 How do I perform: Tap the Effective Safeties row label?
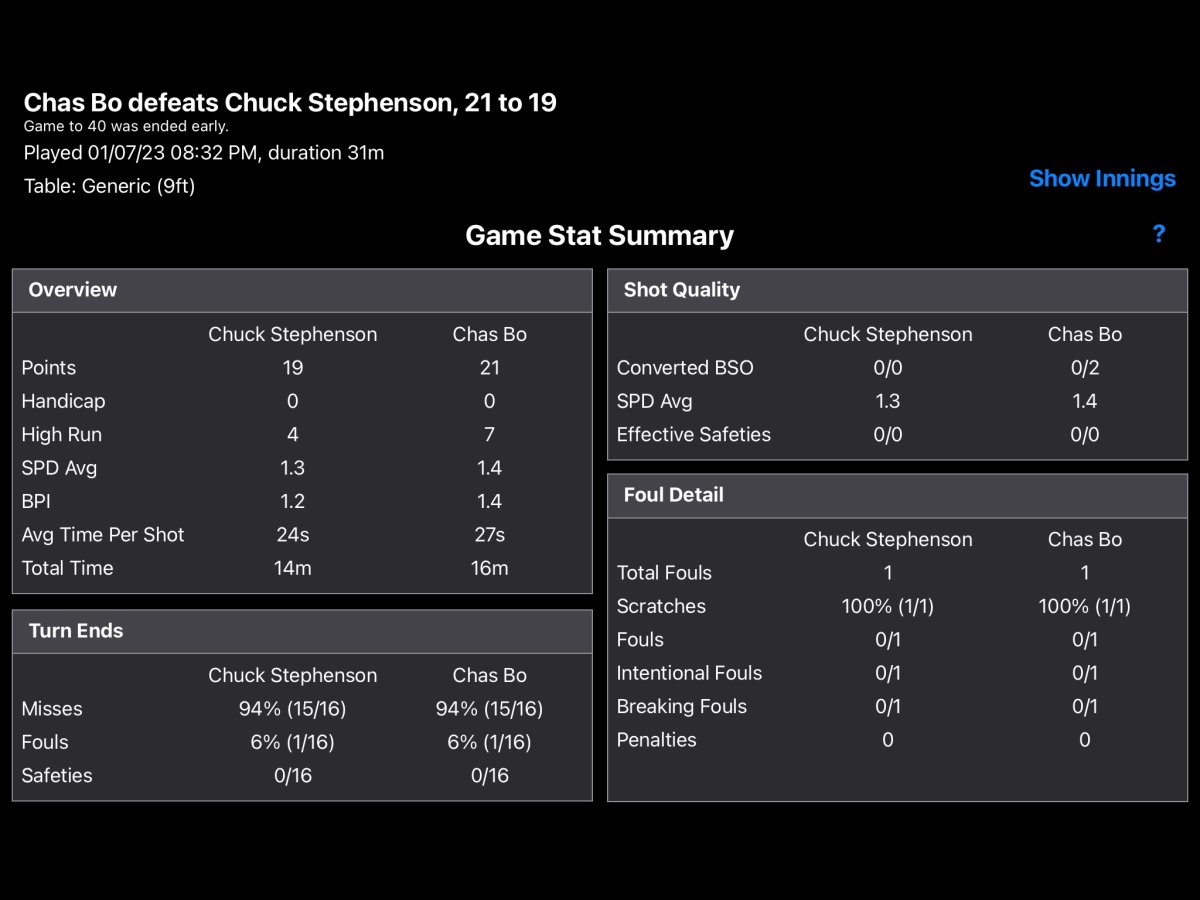(x=694, y=435)
